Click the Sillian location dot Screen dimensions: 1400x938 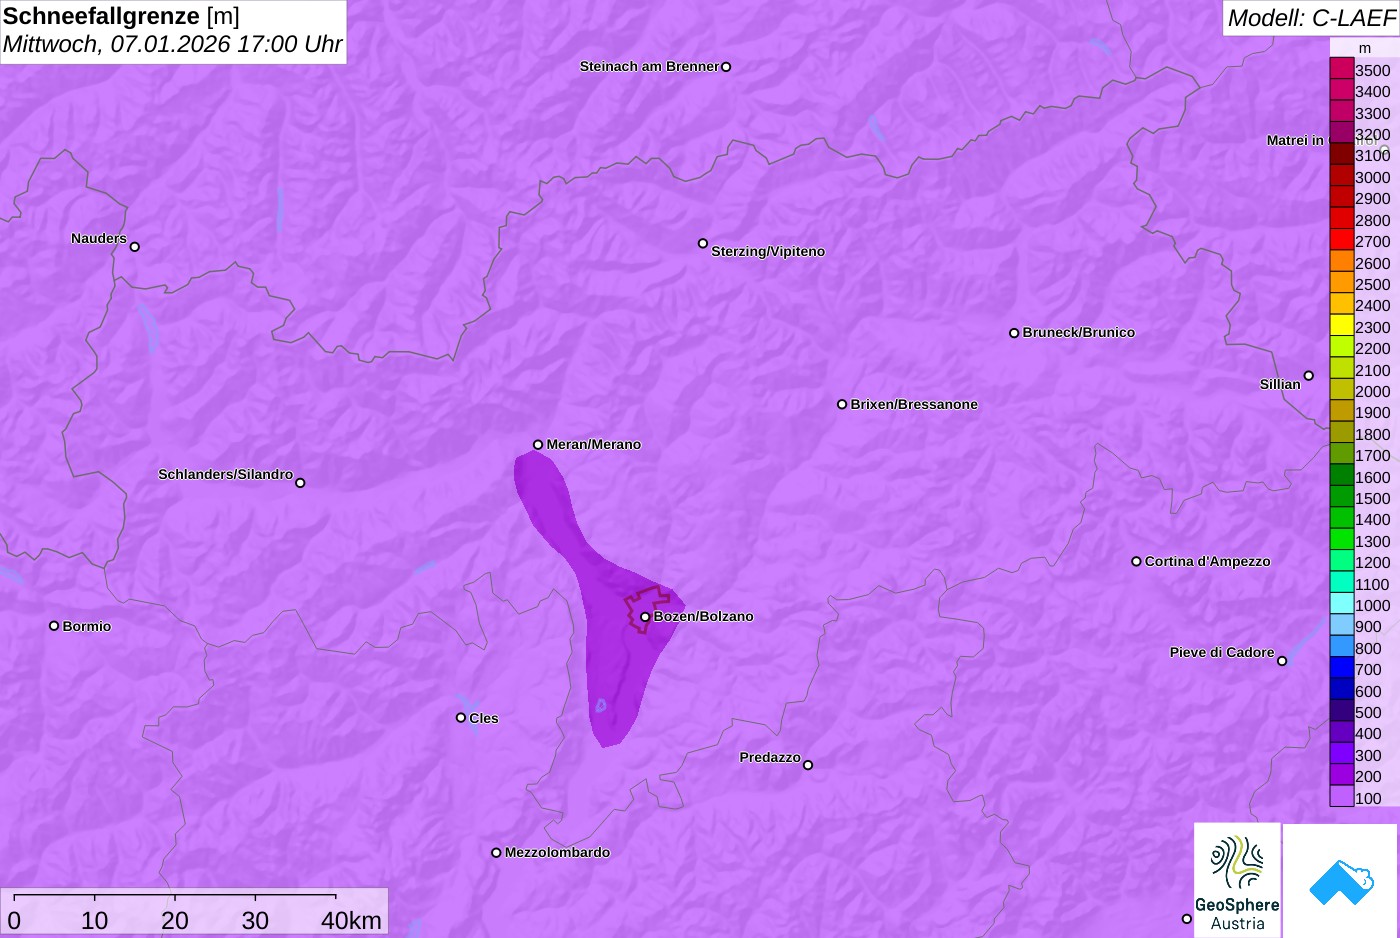(x=1309, y=376)
